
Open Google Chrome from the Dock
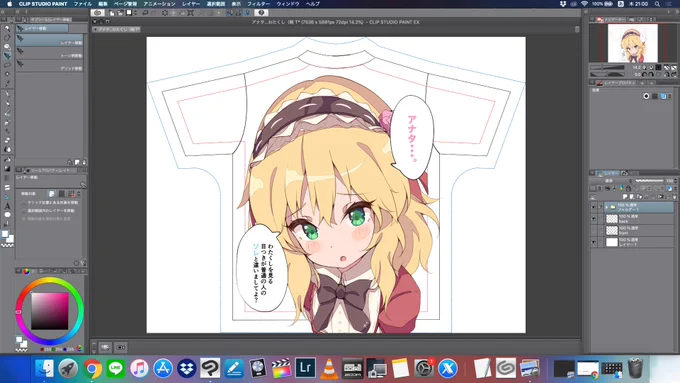[92, 369]
